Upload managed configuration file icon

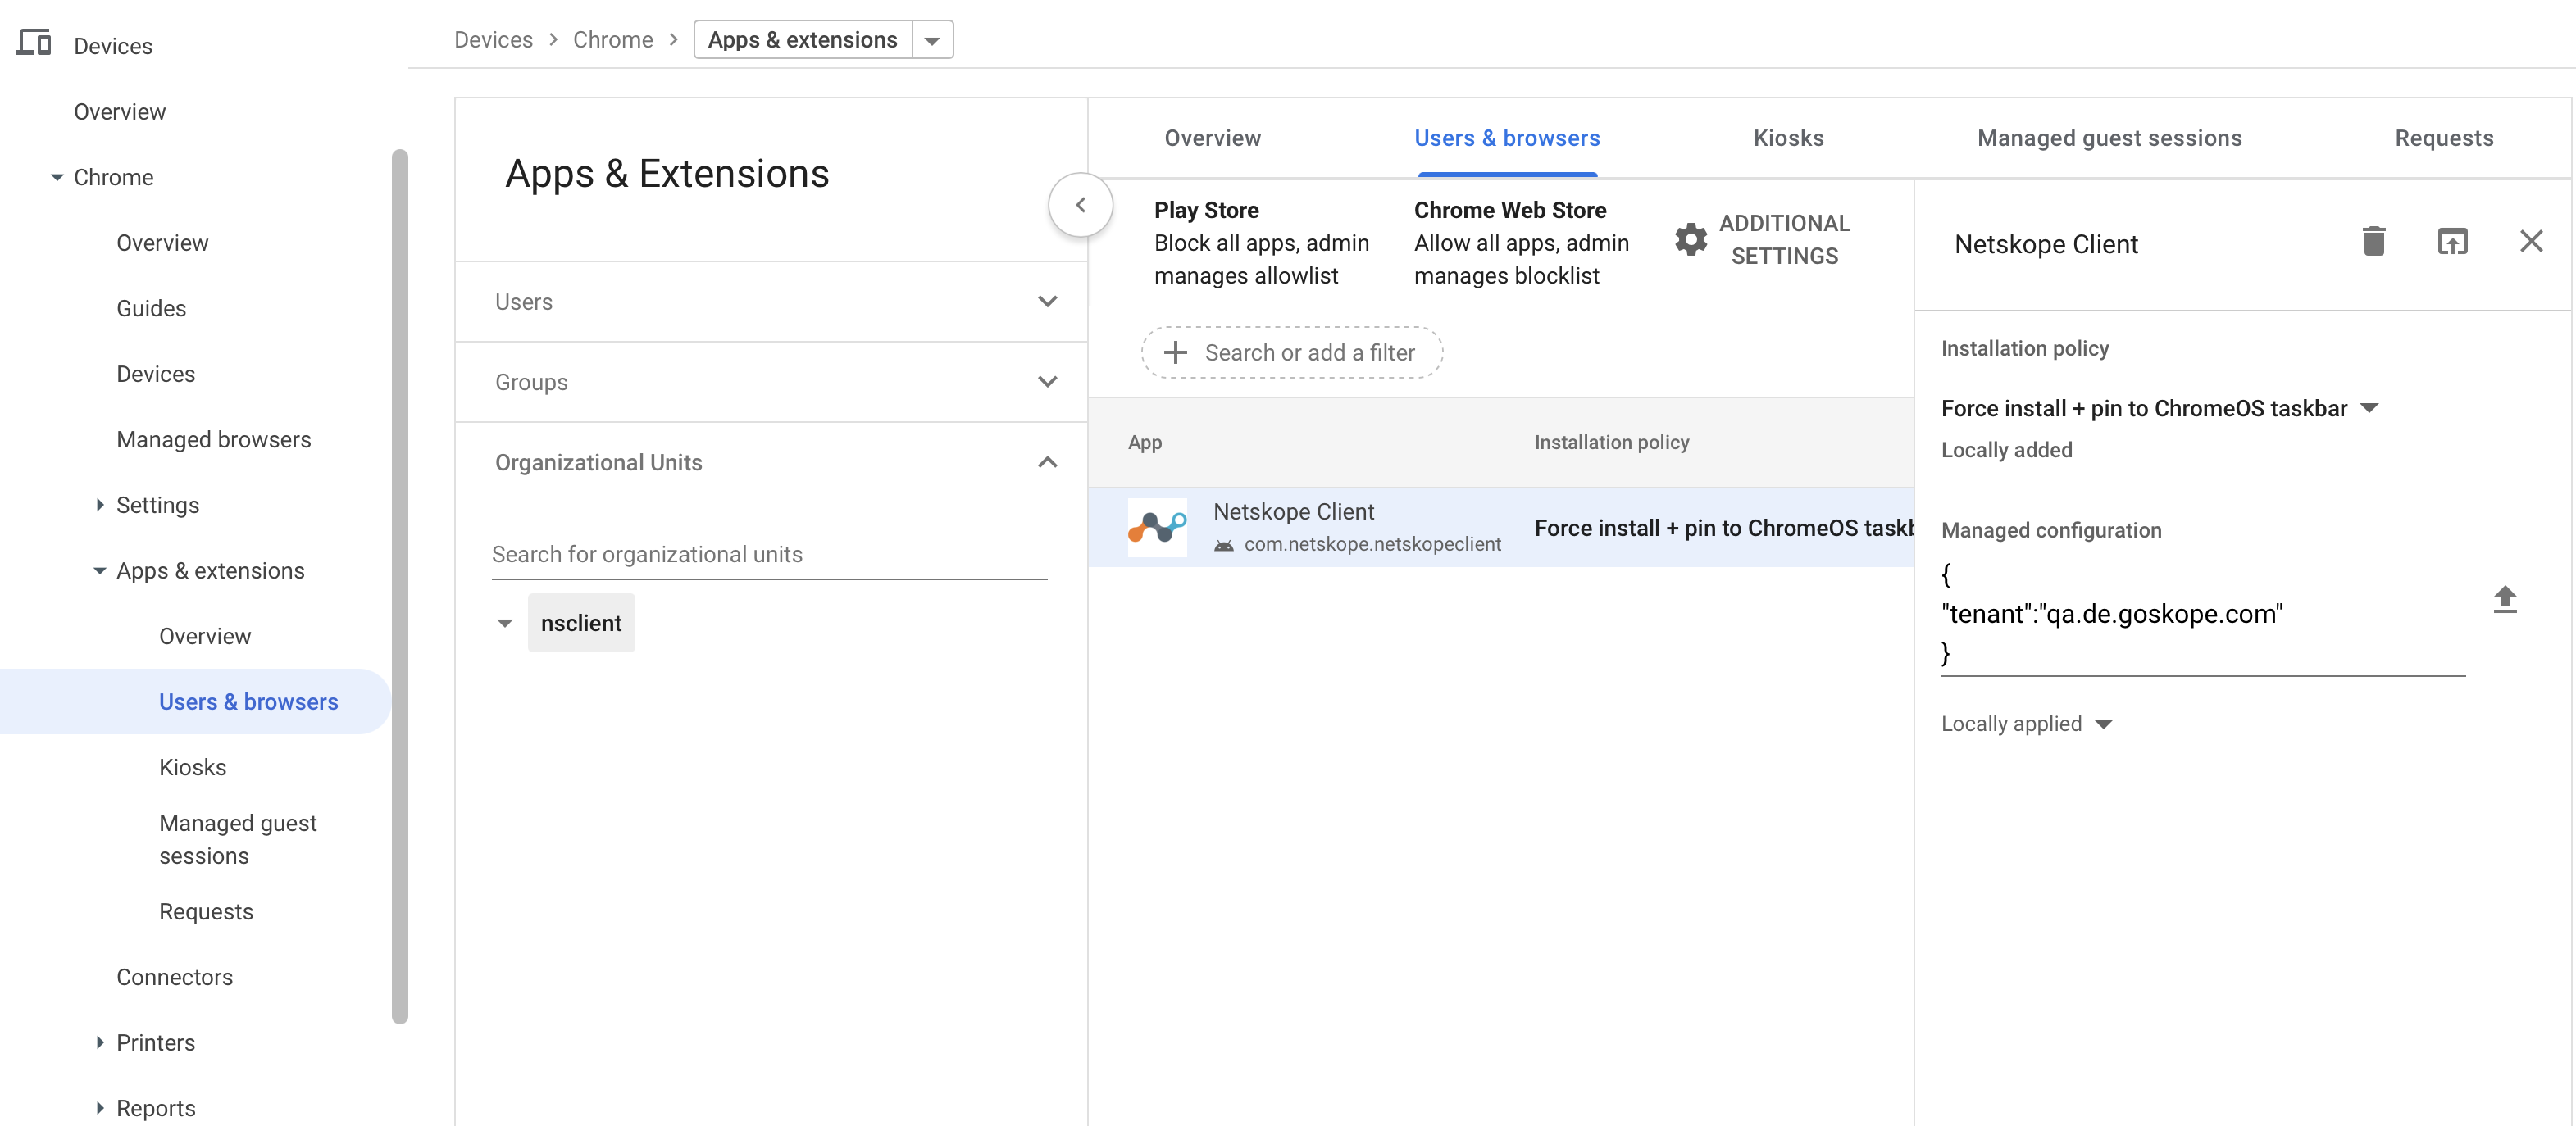coord(2504,598)
